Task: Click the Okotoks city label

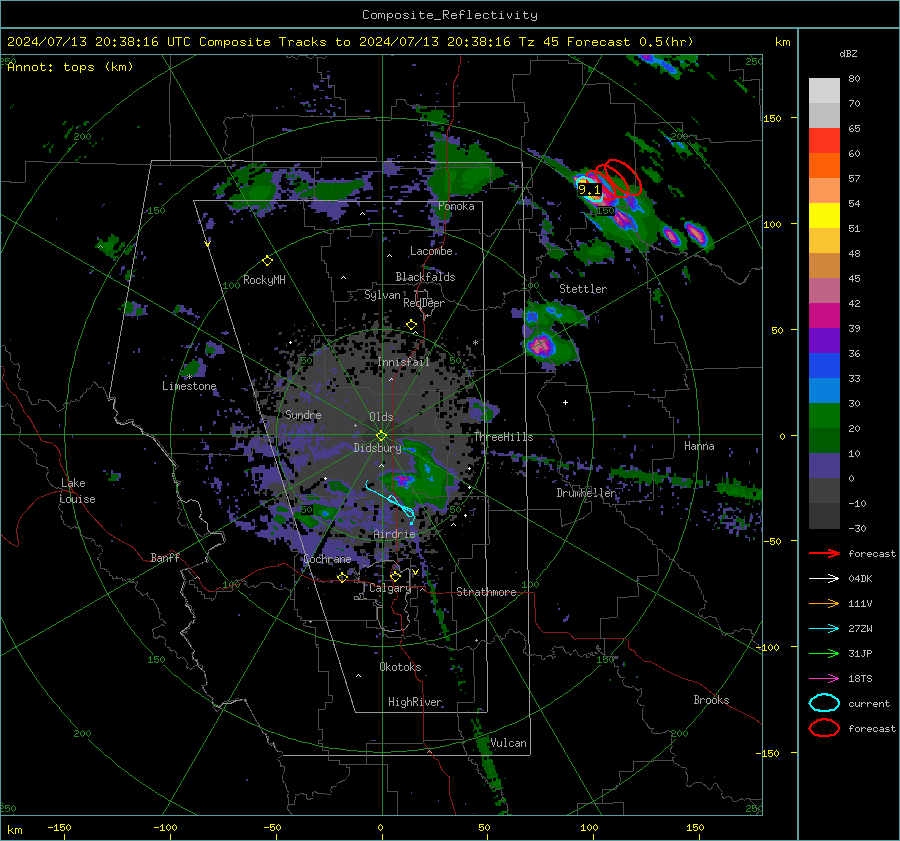Action: point(400,667)
